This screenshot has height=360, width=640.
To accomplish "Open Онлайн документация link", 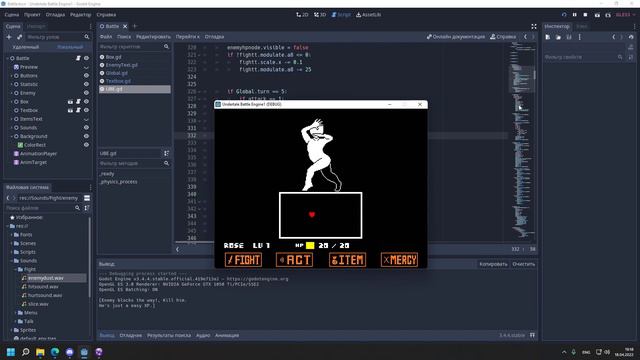I will [456, 37].
